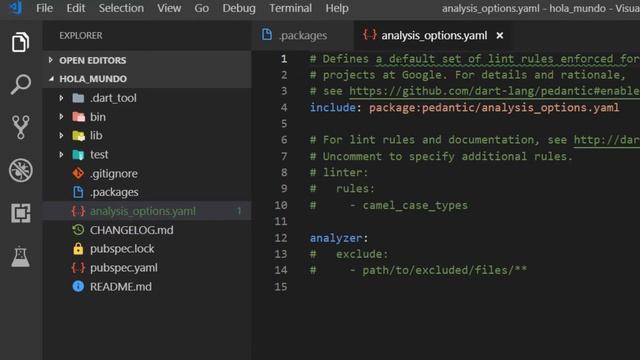The image size is (640, 360).
Task: Open the Explorer view in activity bar
Action: (x=20, y=42)
